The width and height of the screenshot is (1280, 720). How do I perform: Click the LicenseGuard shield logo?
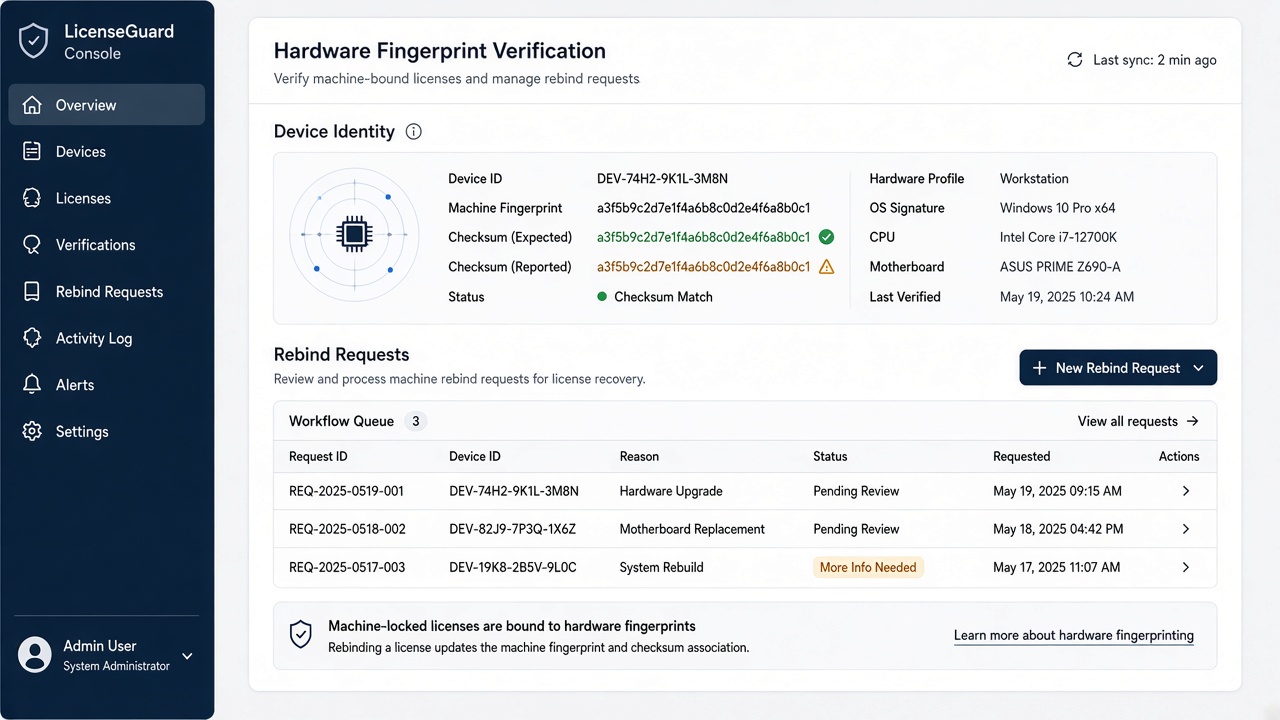pos(34,41)
